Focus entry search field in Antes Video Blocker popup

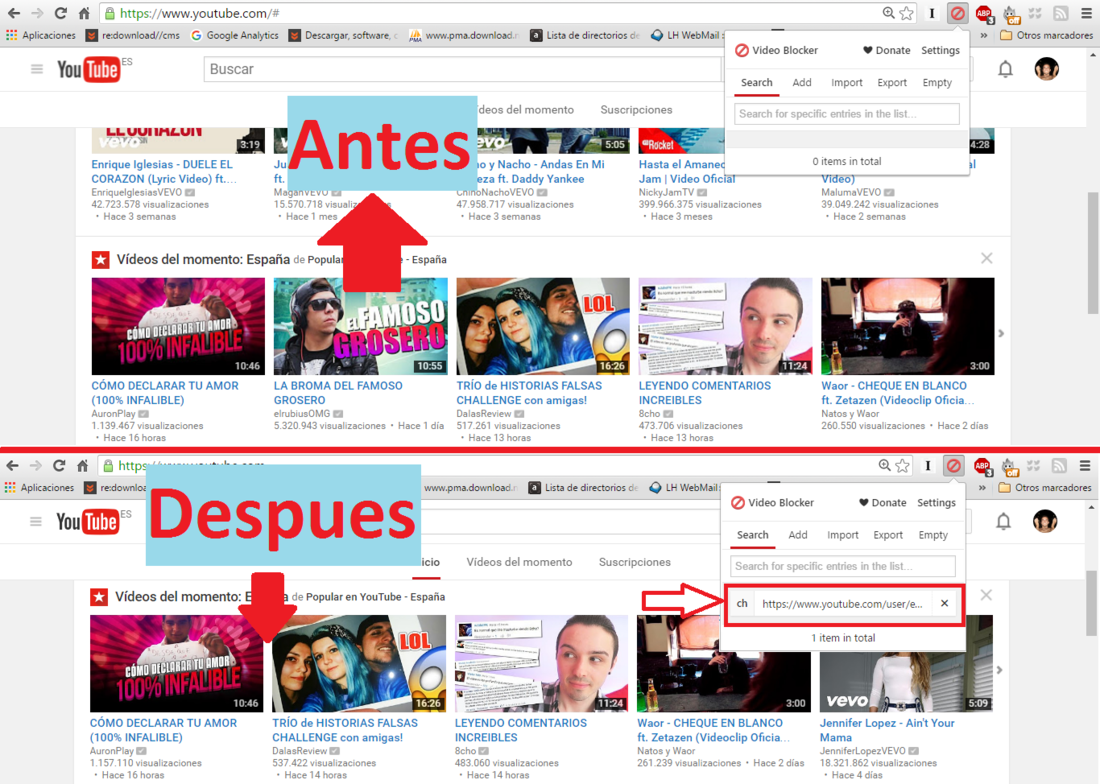(847, 114)
